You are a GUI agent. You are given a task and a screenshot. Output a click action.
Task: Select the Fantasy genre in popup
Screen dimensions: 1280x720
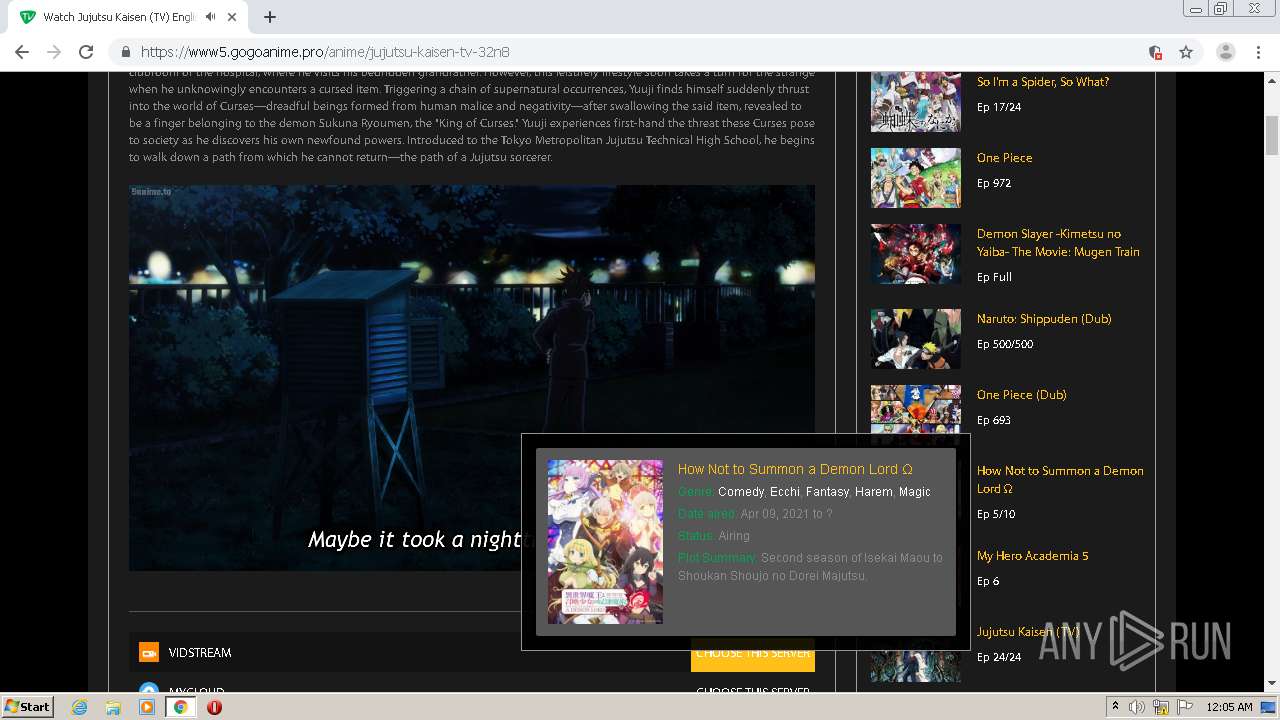[x=827, y=492]
